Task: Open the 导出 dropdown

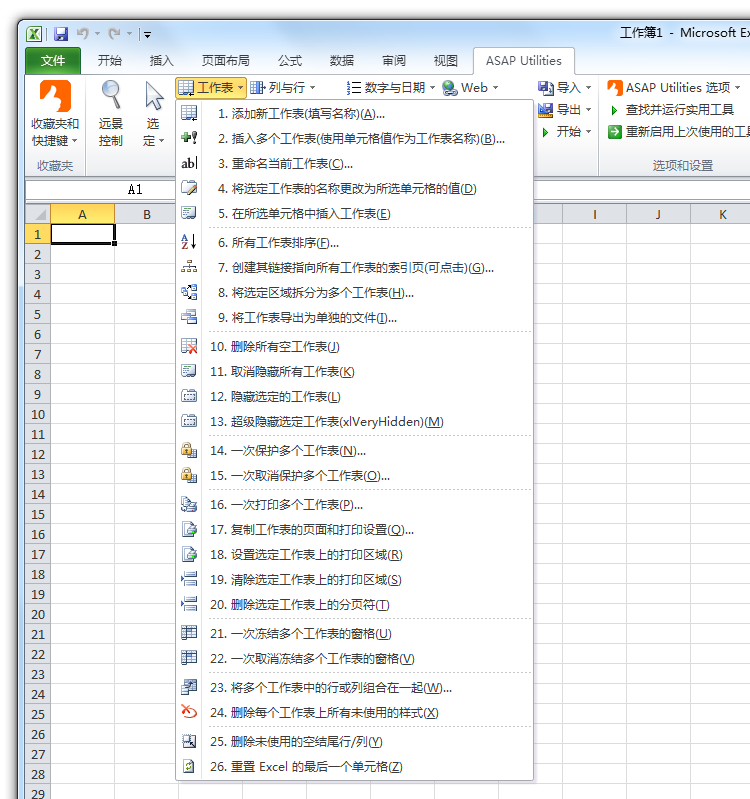Action: tap(565, 110)
